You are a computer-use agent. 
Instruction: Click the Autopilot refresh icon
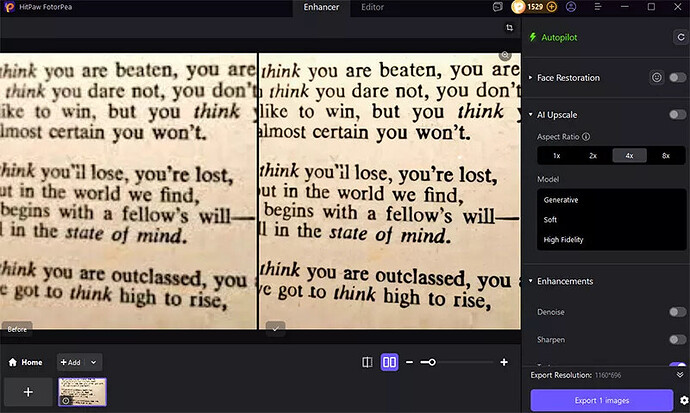click(680, 37)
